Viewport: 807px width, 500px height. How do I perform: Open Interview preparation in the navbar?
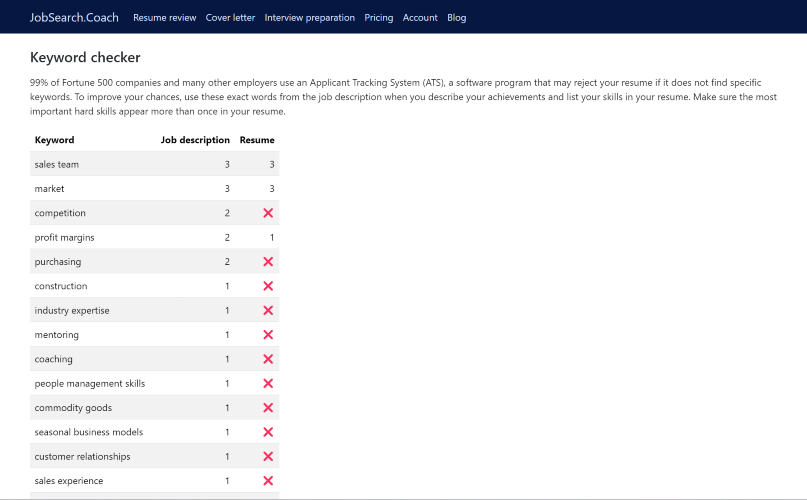[x=309, y=18]
